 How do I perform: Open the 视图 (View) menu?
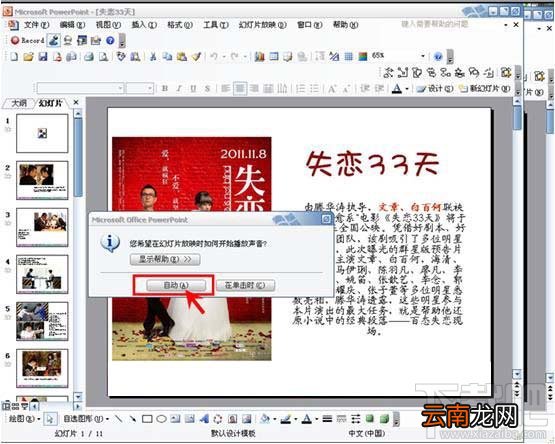(x=108, y=25)
